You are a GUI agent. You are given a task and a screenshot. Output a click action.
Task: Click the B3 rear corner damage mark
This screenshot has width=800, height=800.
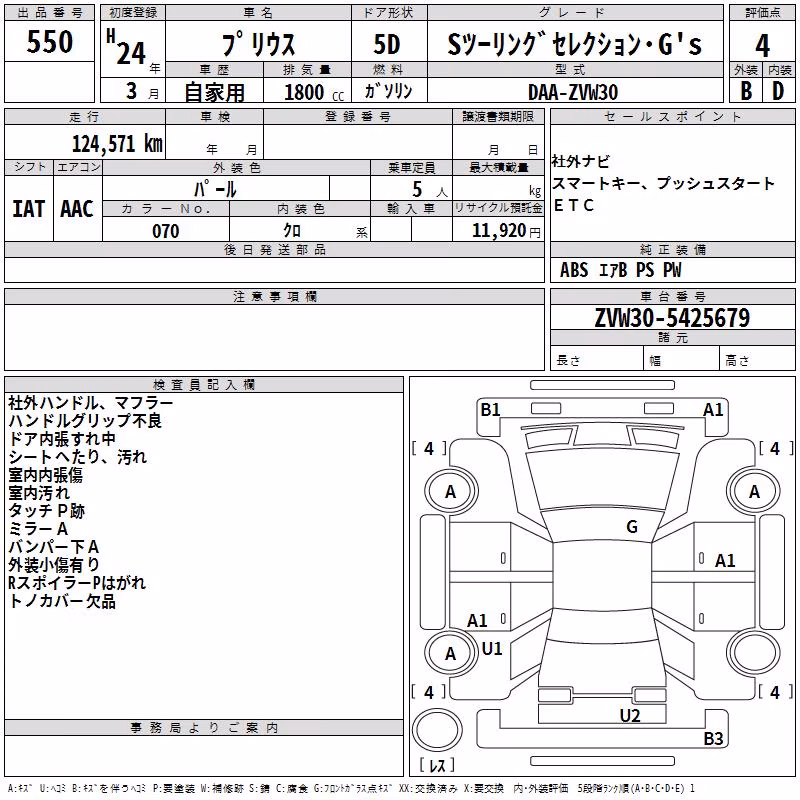pyautogui.click(x=713, y=738)
